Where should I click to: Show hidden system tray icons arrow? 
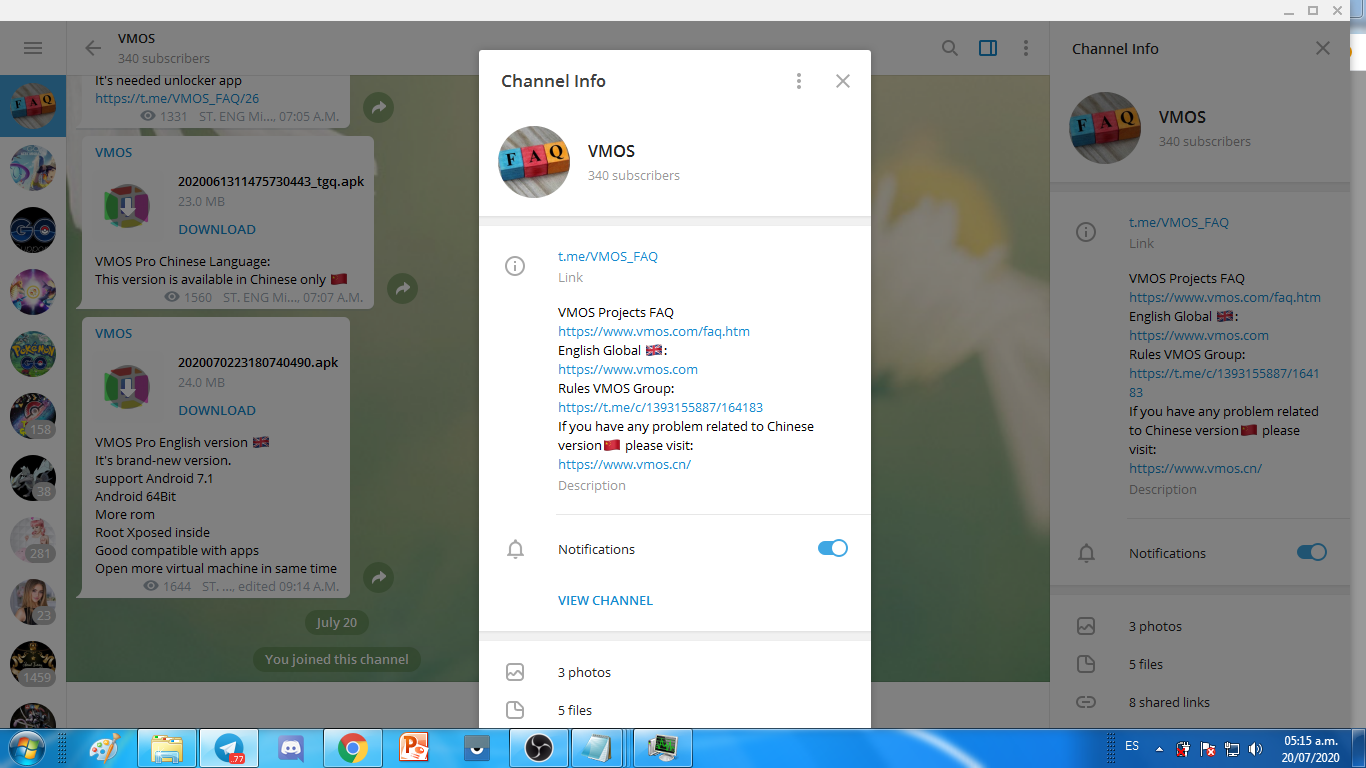point(1159,748)
